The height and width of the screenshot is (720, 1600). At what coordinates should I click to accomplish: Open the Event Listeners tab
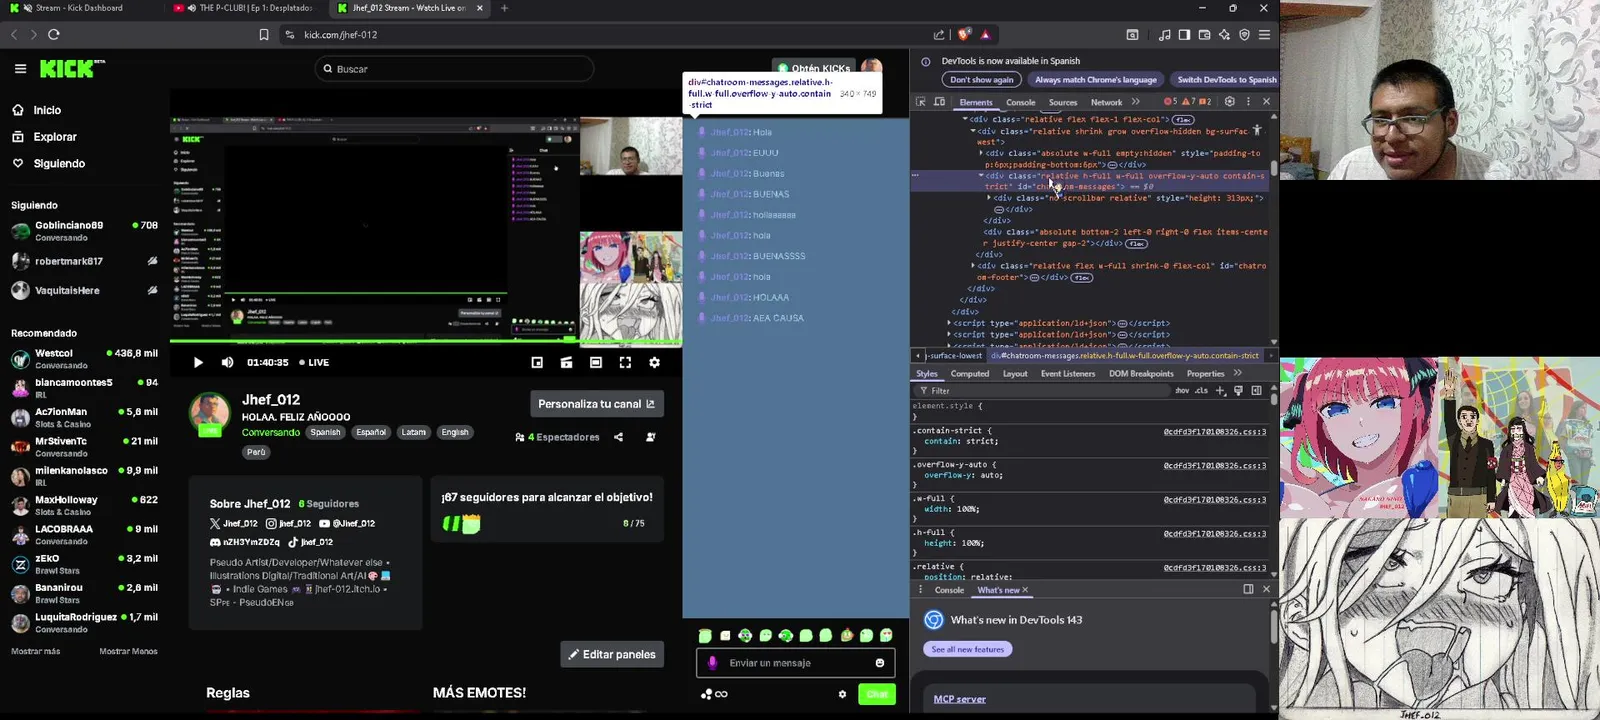coord(1068,374)
